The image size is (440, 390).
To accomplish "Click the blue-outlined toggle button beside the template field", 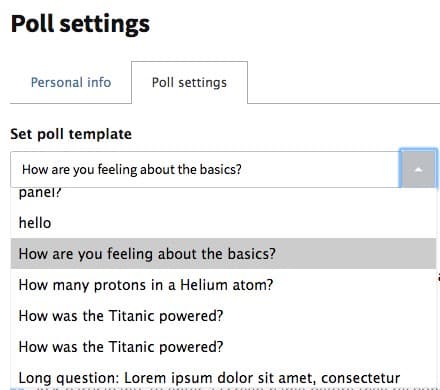I will tap(418, 169).
